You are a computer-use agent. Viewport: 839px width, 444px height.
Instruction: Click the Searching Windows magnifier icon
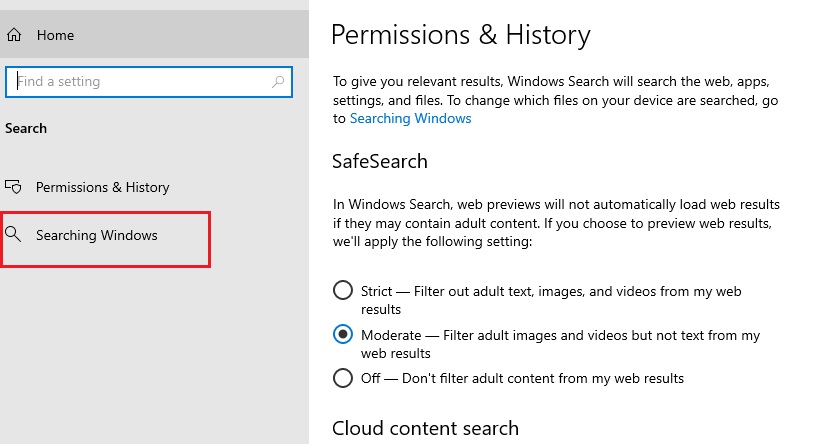pos(13,234)
